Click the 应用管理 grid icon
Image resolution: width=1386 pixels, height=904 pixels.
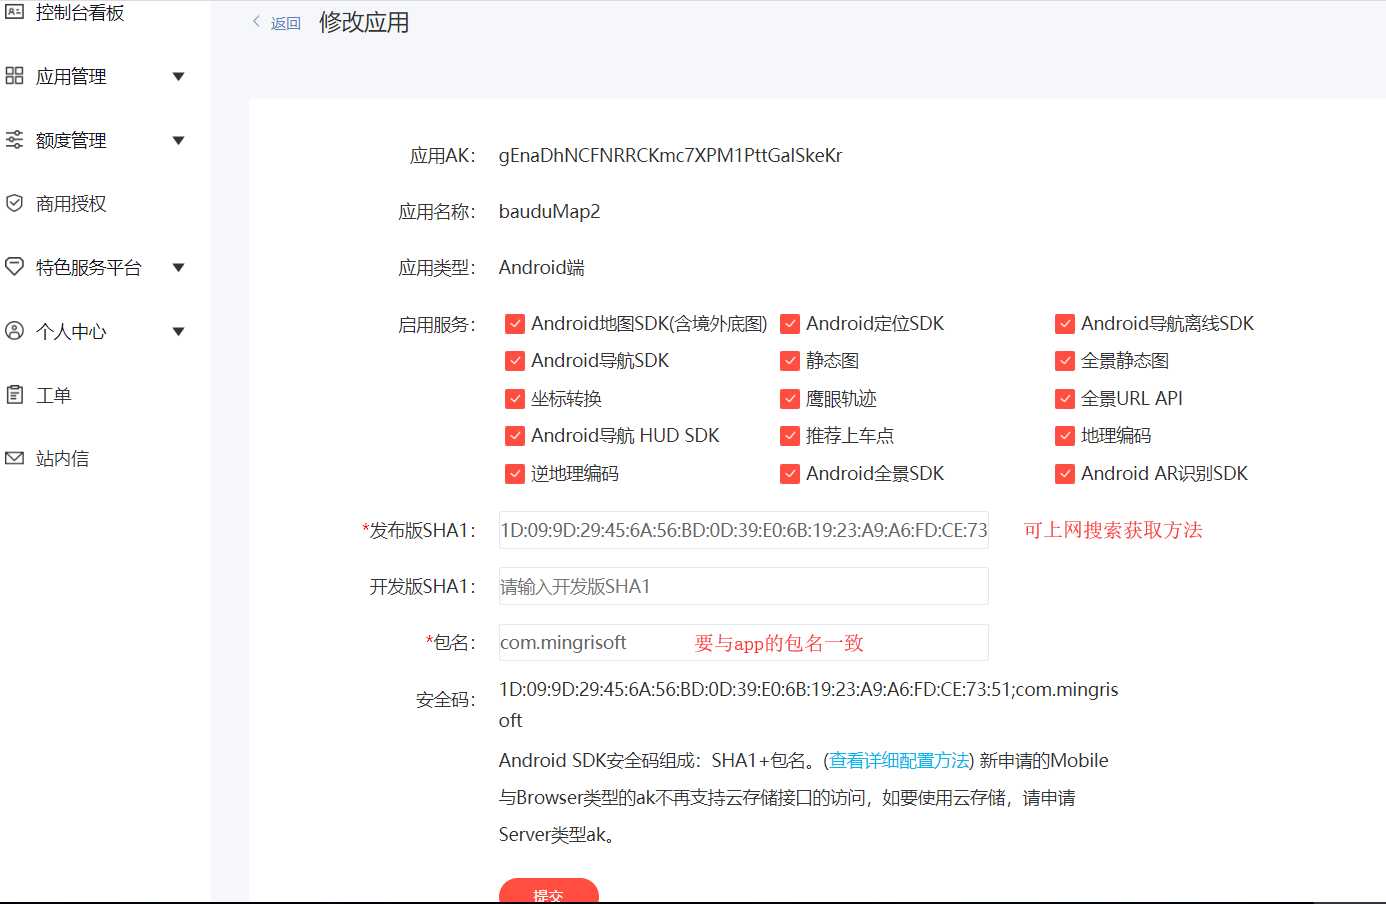[14, 76]
